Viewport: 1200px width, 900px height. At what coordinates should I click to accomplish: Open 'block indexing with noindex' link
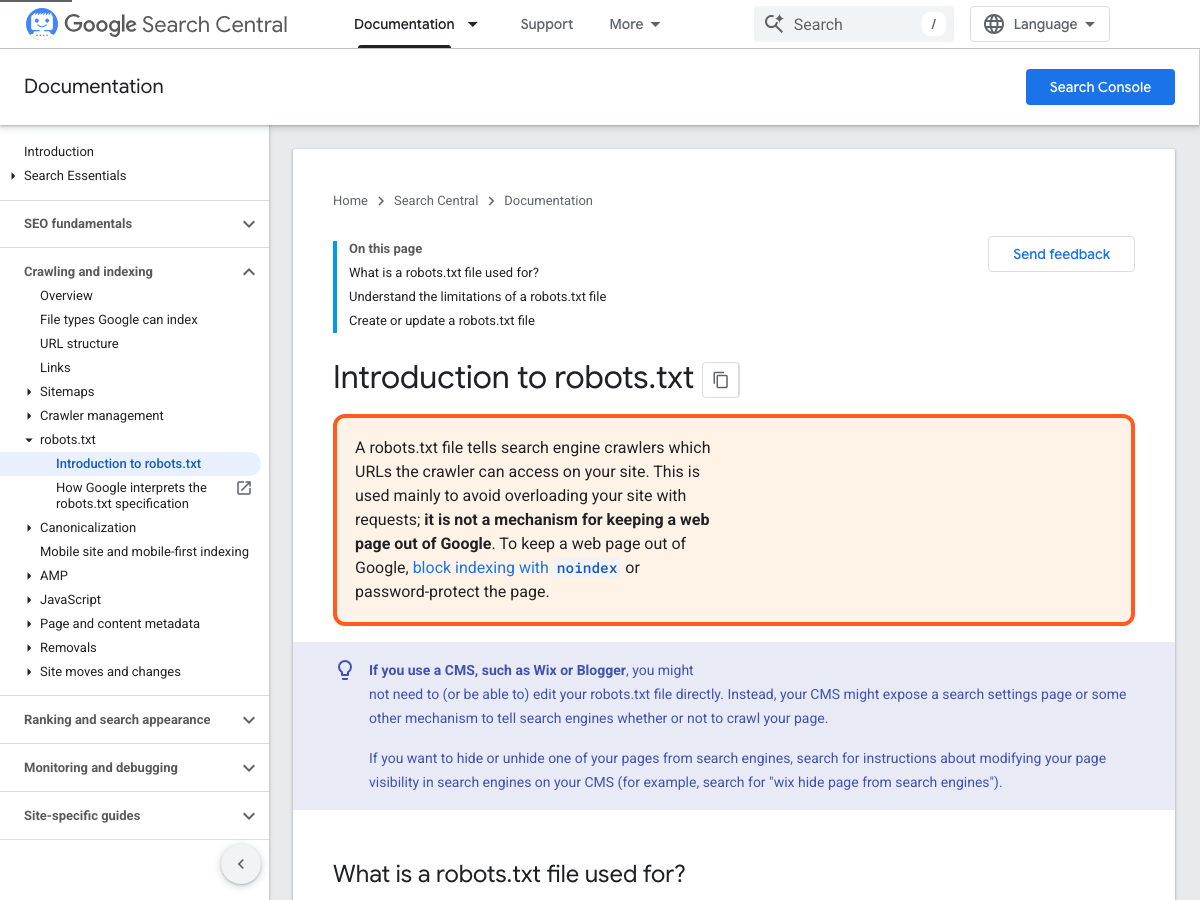(517, 568)
